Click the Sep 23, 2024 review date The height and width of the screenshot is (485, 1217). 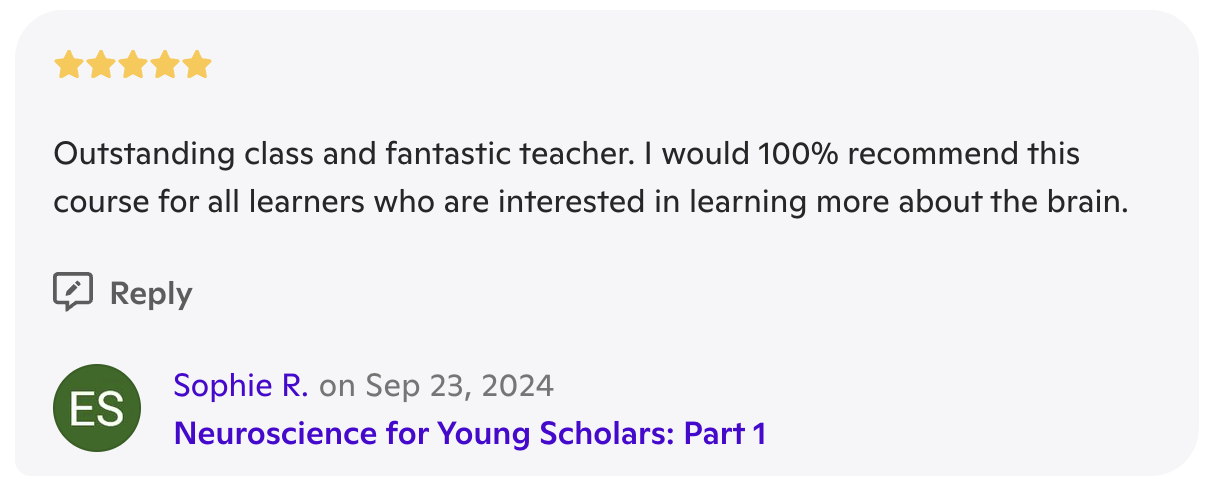459,385
